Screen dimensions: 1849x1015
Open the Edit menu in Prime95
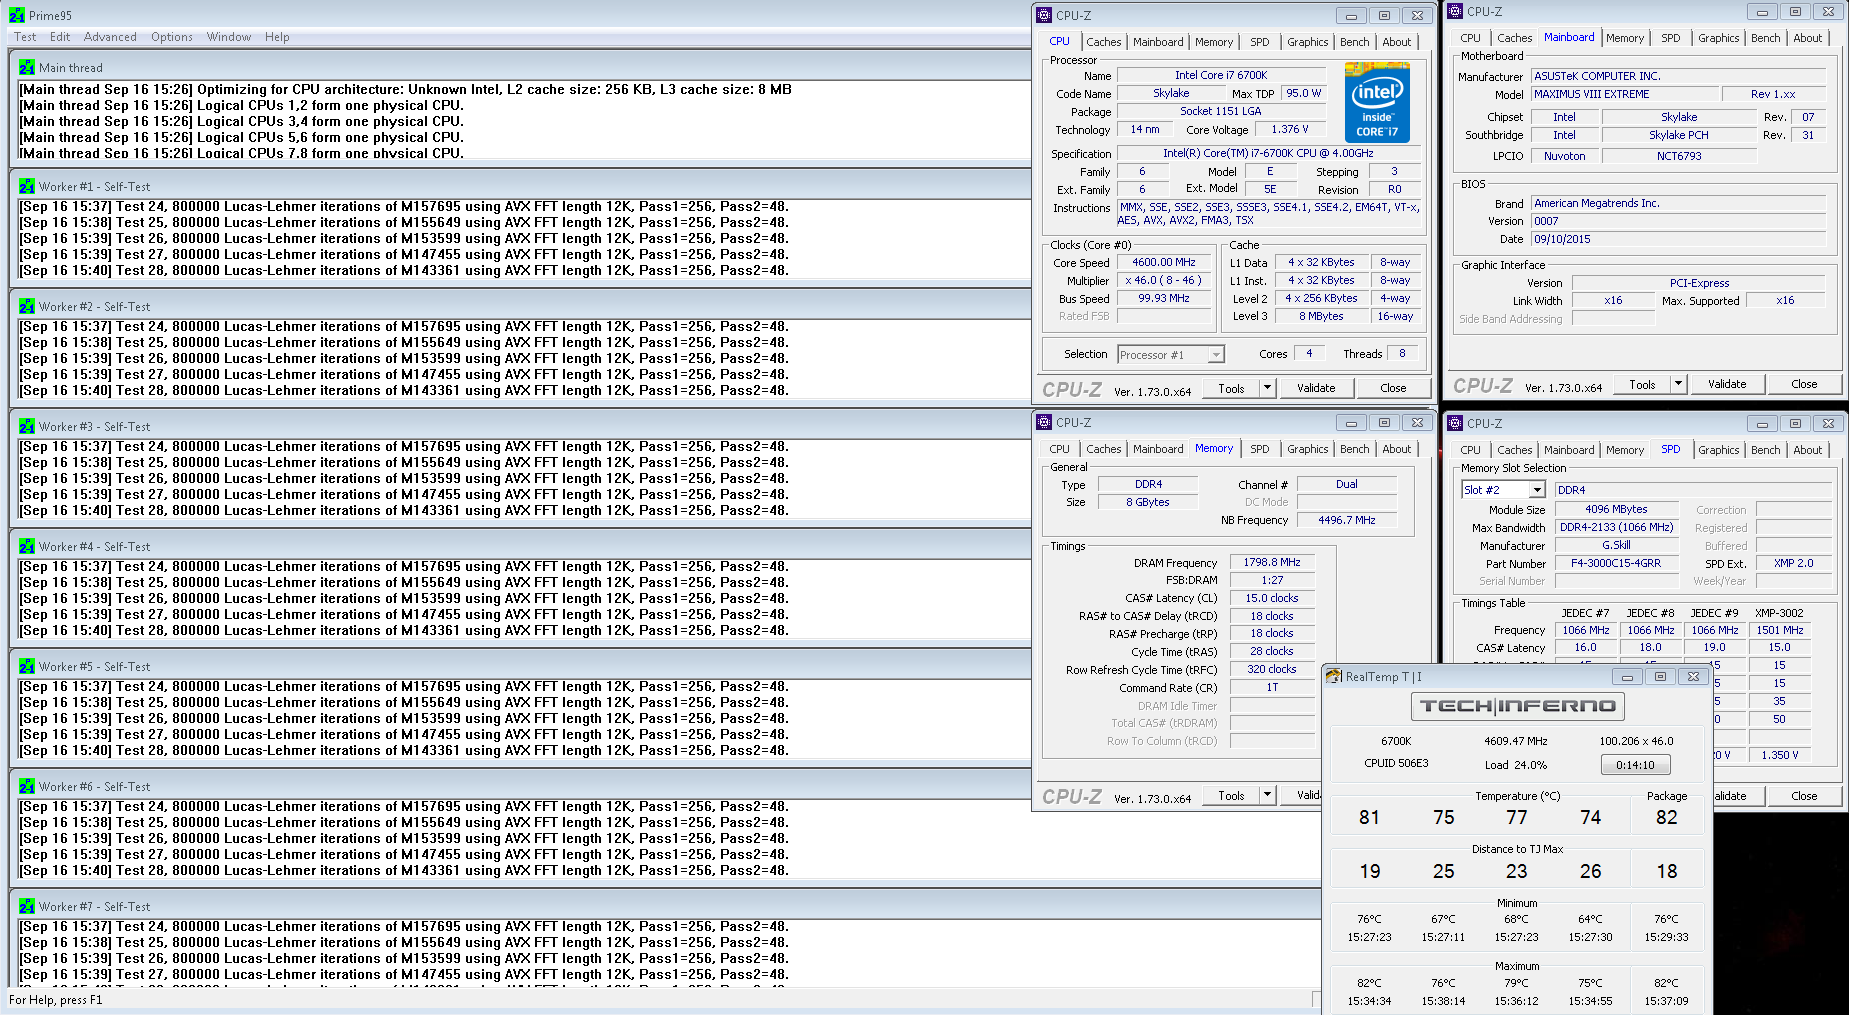tap(60, 37)
